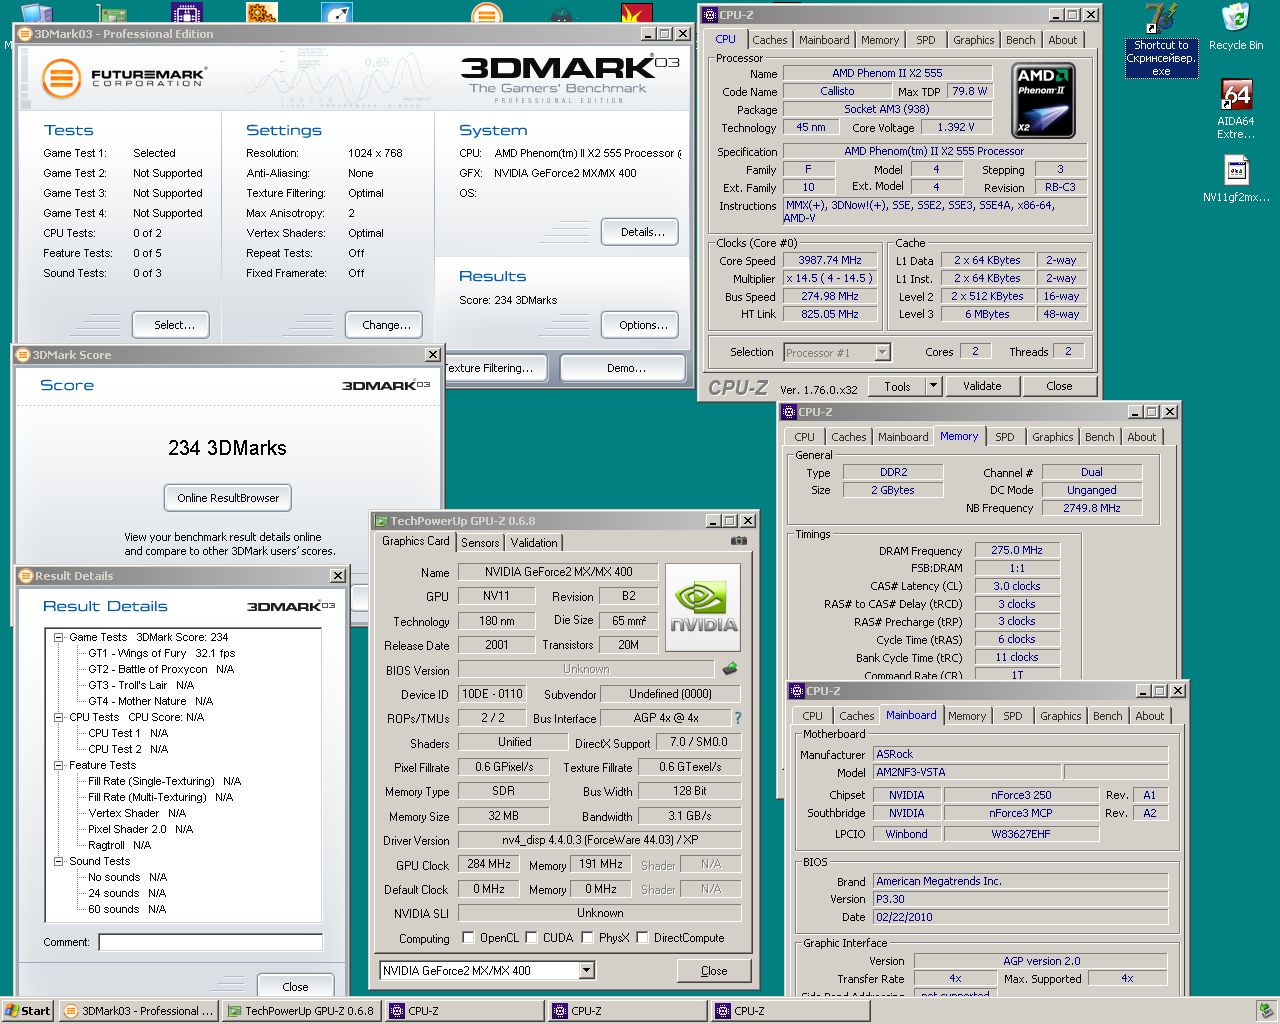The image size is (1280, 1024).
Task: Click Options… button under Results
Action: pos(642,325)
